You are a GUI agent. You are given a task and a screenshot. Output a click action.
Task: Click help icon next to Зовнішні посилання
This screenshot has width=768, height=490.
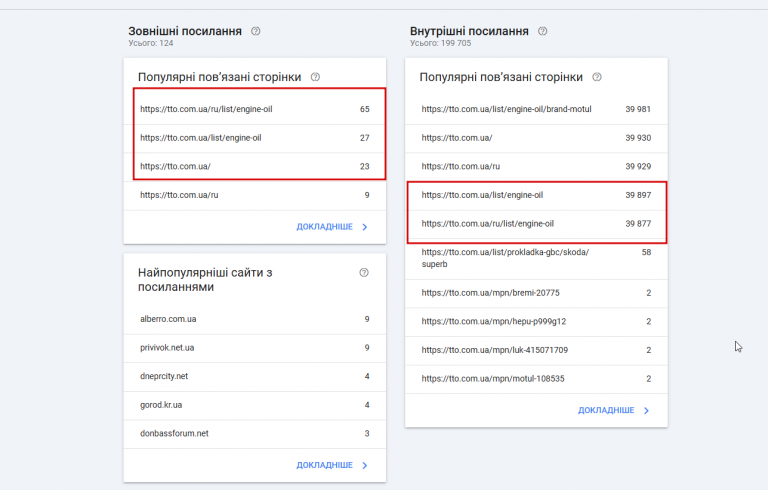click(x=256, y=31)
